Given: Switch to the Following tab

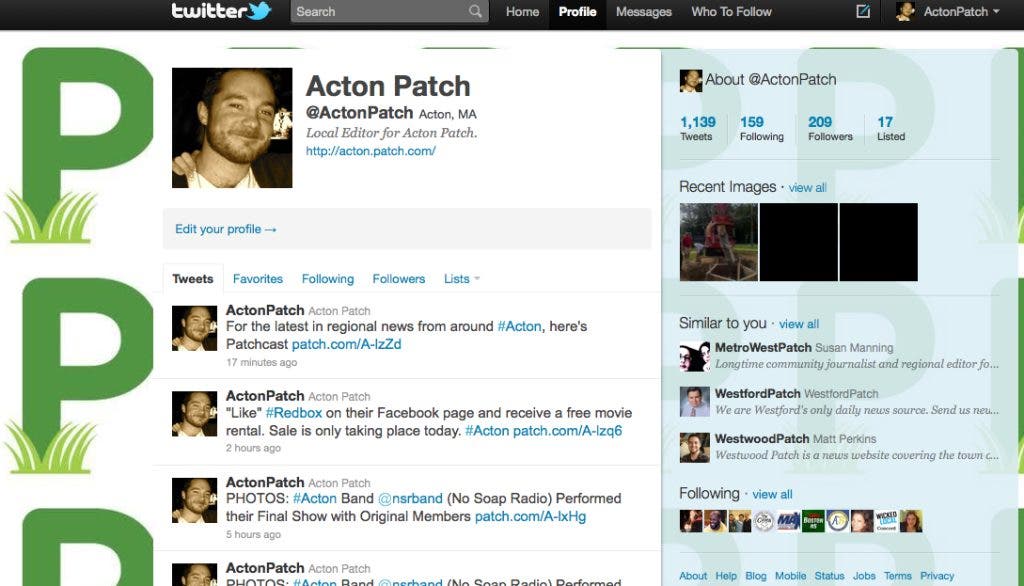Looking at the screenshot, I should pos(328,279).
